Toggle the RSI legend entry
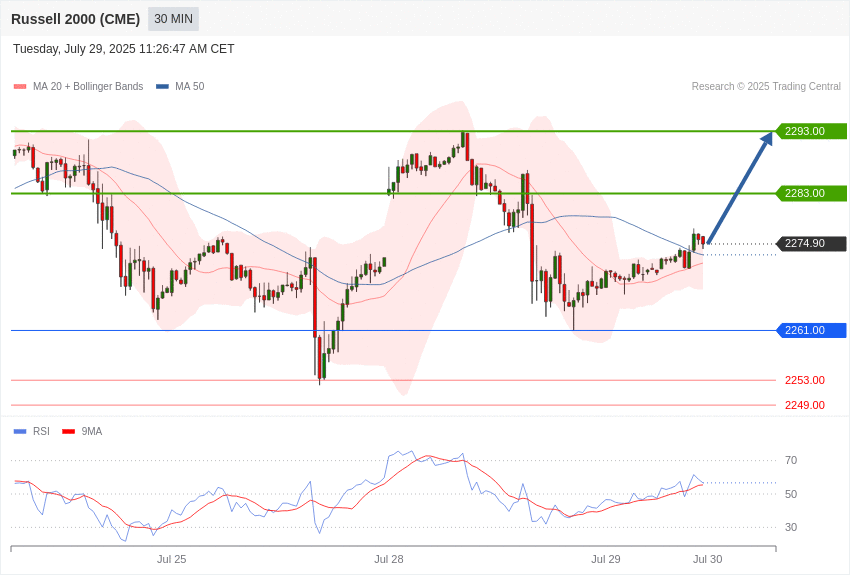850x576 pixels. 31,431
